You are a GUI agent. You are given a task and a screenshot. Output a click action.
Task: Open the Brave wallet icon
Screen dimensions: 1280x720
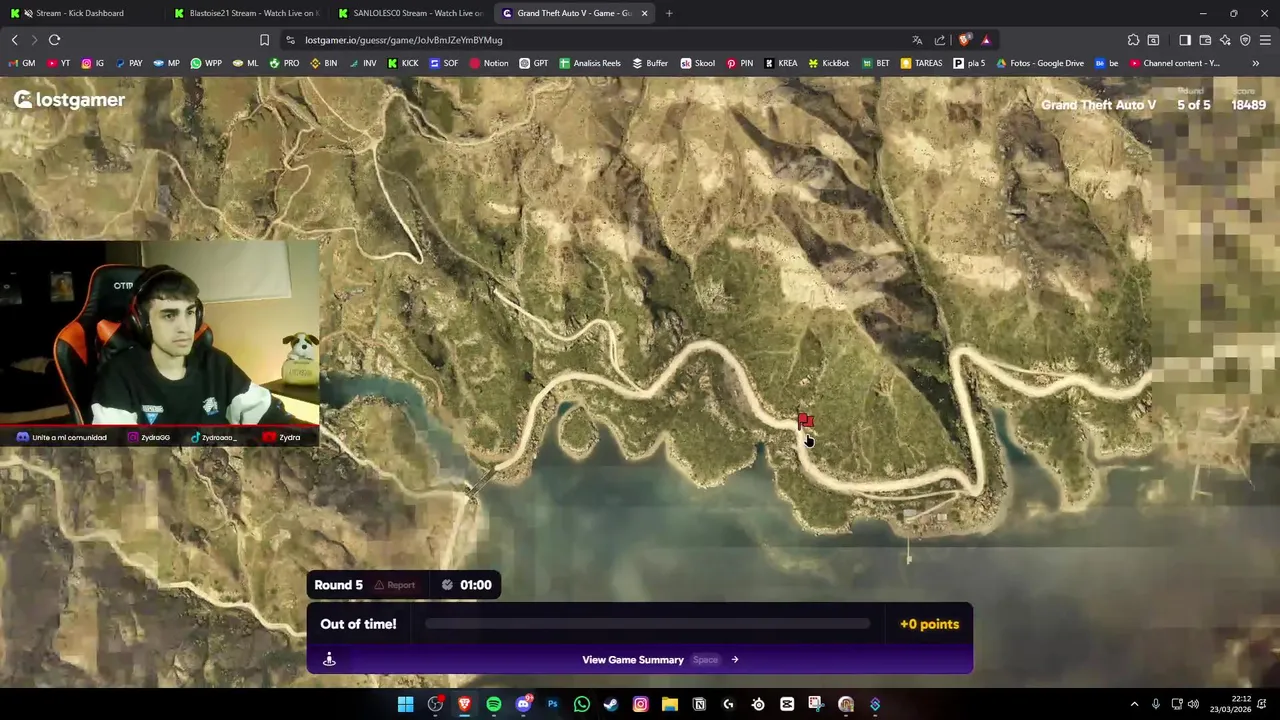click(1205, 40)
